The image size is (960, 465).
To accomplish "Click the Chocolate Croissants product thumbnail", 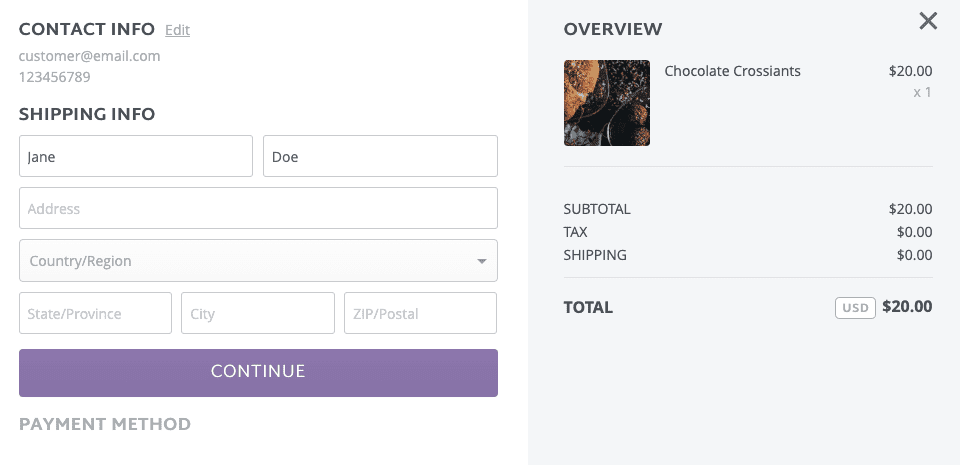I will (607, 103).
